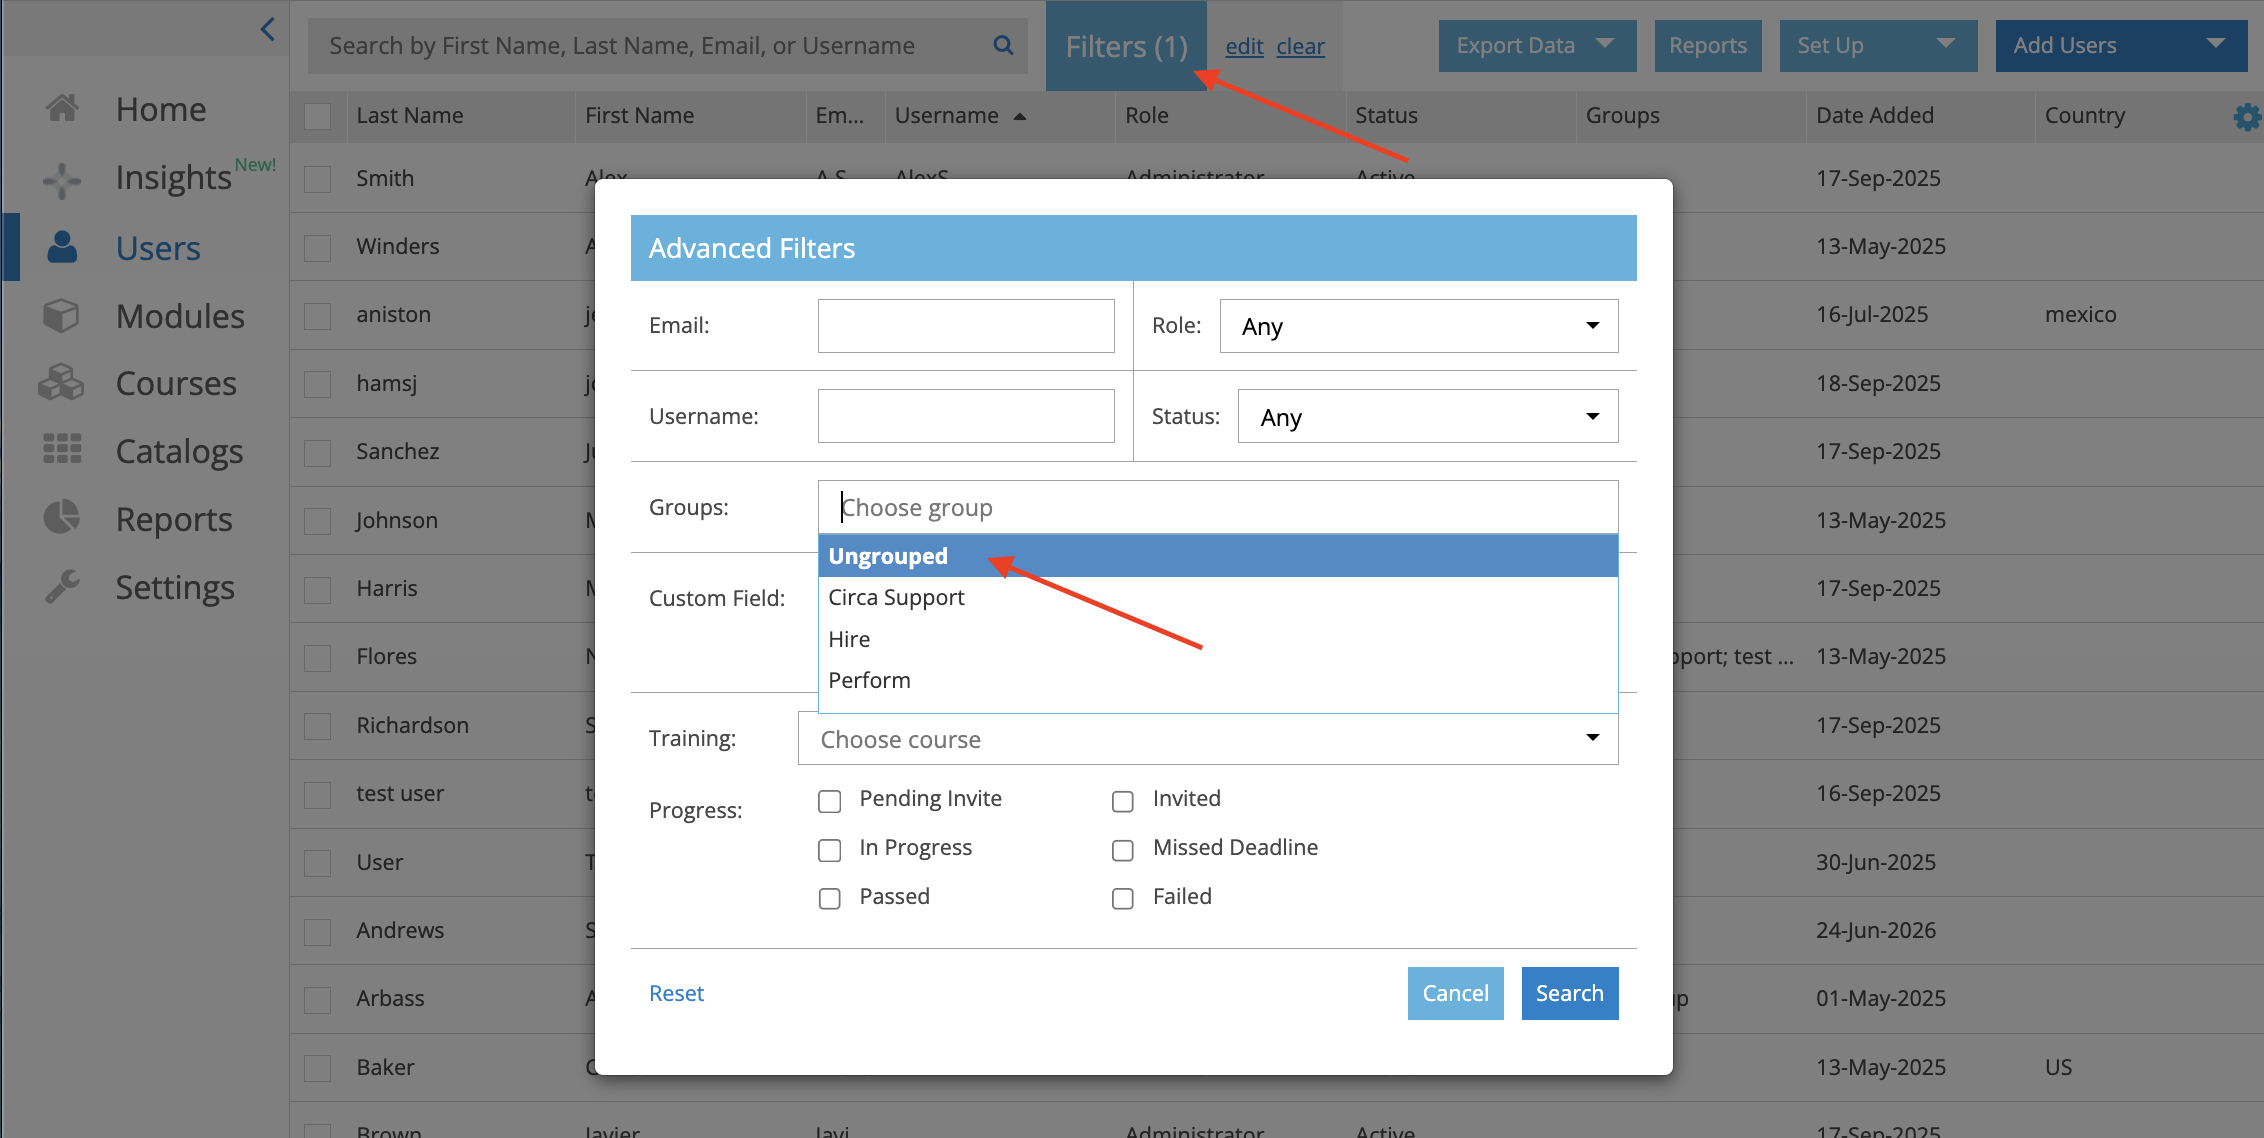Click the Johnson last name cell
This screenshot has width=2264, height=1138.
click(x=397, y=520)
